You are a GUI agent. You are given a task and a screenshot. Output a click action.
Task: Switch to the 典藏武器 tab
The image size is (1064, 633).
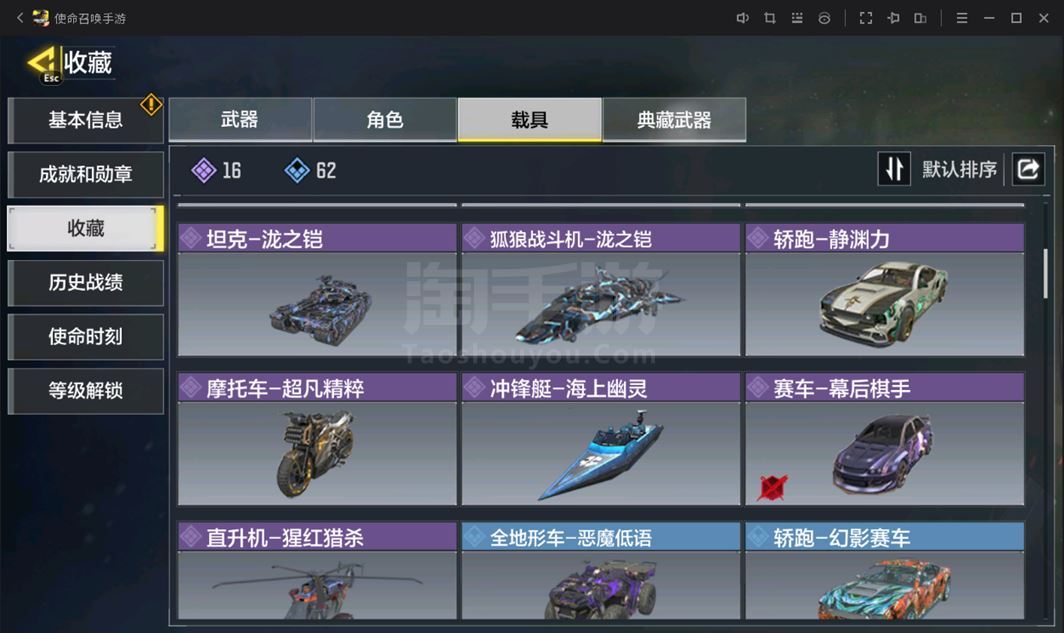pos(674,120)
